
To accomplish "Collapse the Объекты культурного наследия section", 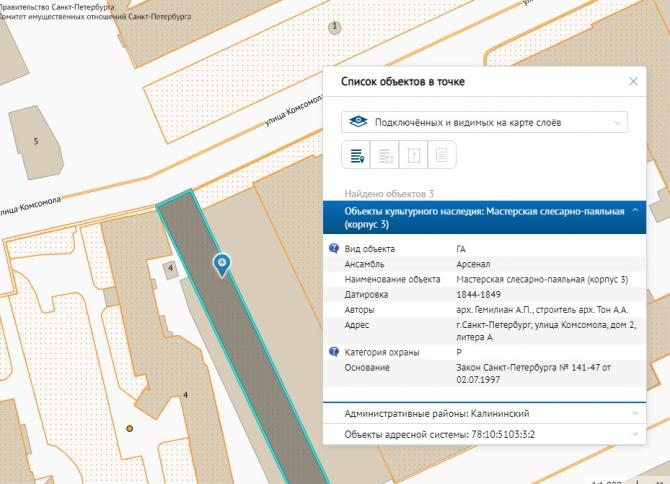I will point(634,211).
